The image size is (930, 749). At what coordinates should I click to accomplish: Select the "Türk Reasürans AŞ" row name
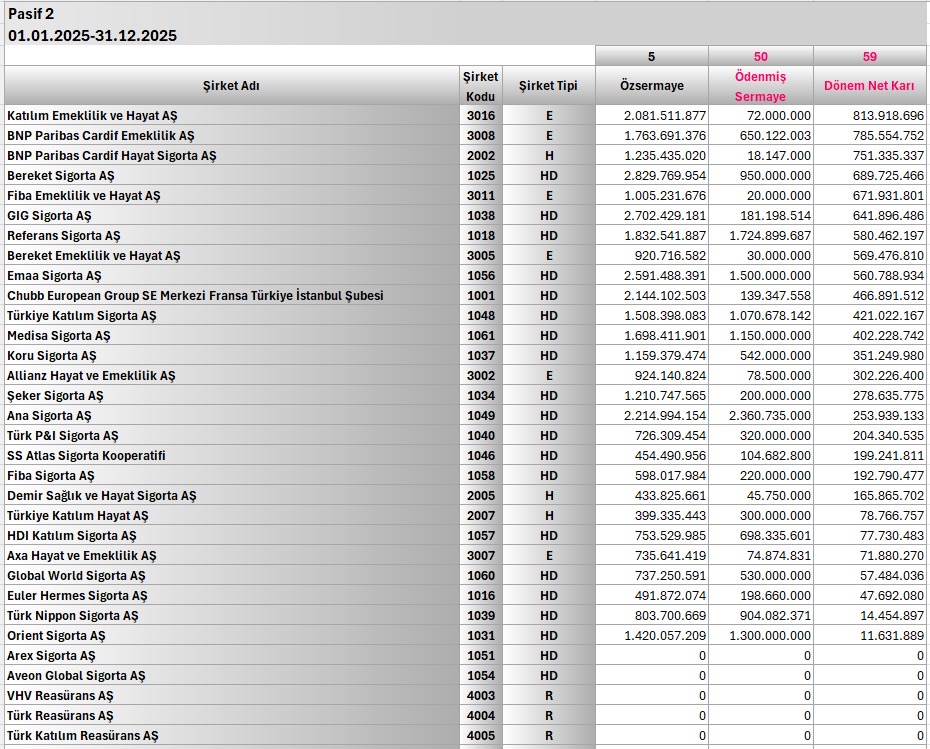click(60, 716)
